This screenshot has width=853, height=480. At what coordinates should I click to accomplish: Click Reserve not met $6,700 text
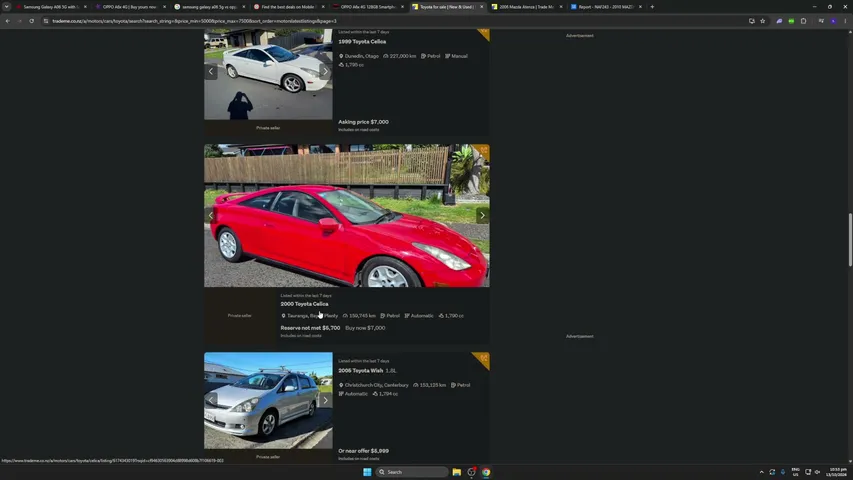tap(310, 328)
